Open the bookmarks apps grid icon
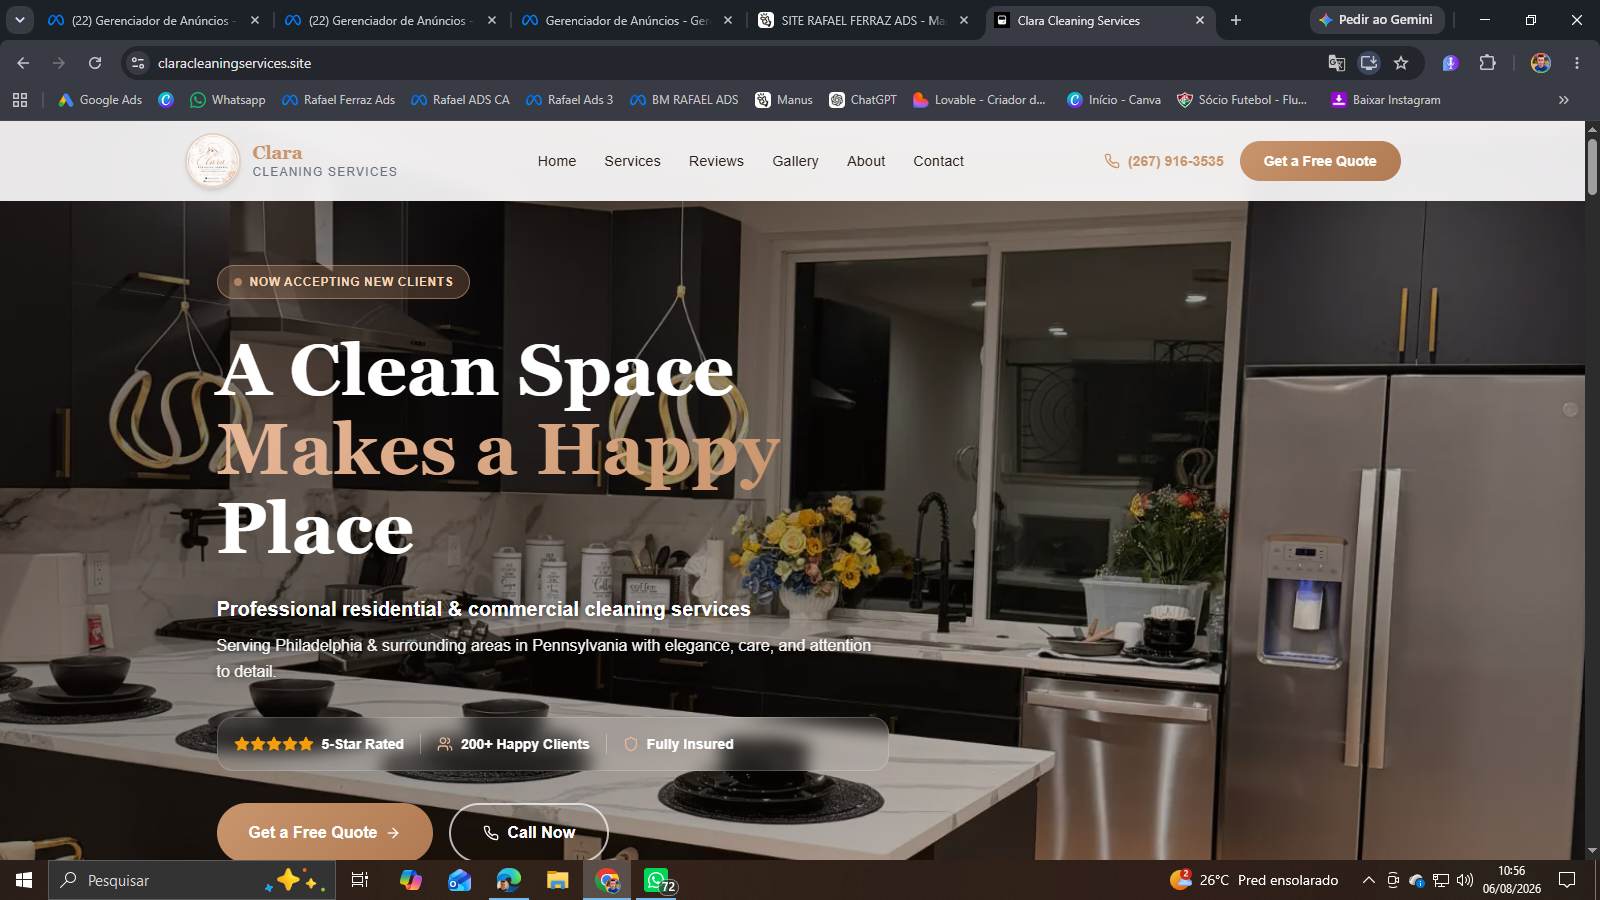This screenshot has width=1600, height=900. [20, 100]
